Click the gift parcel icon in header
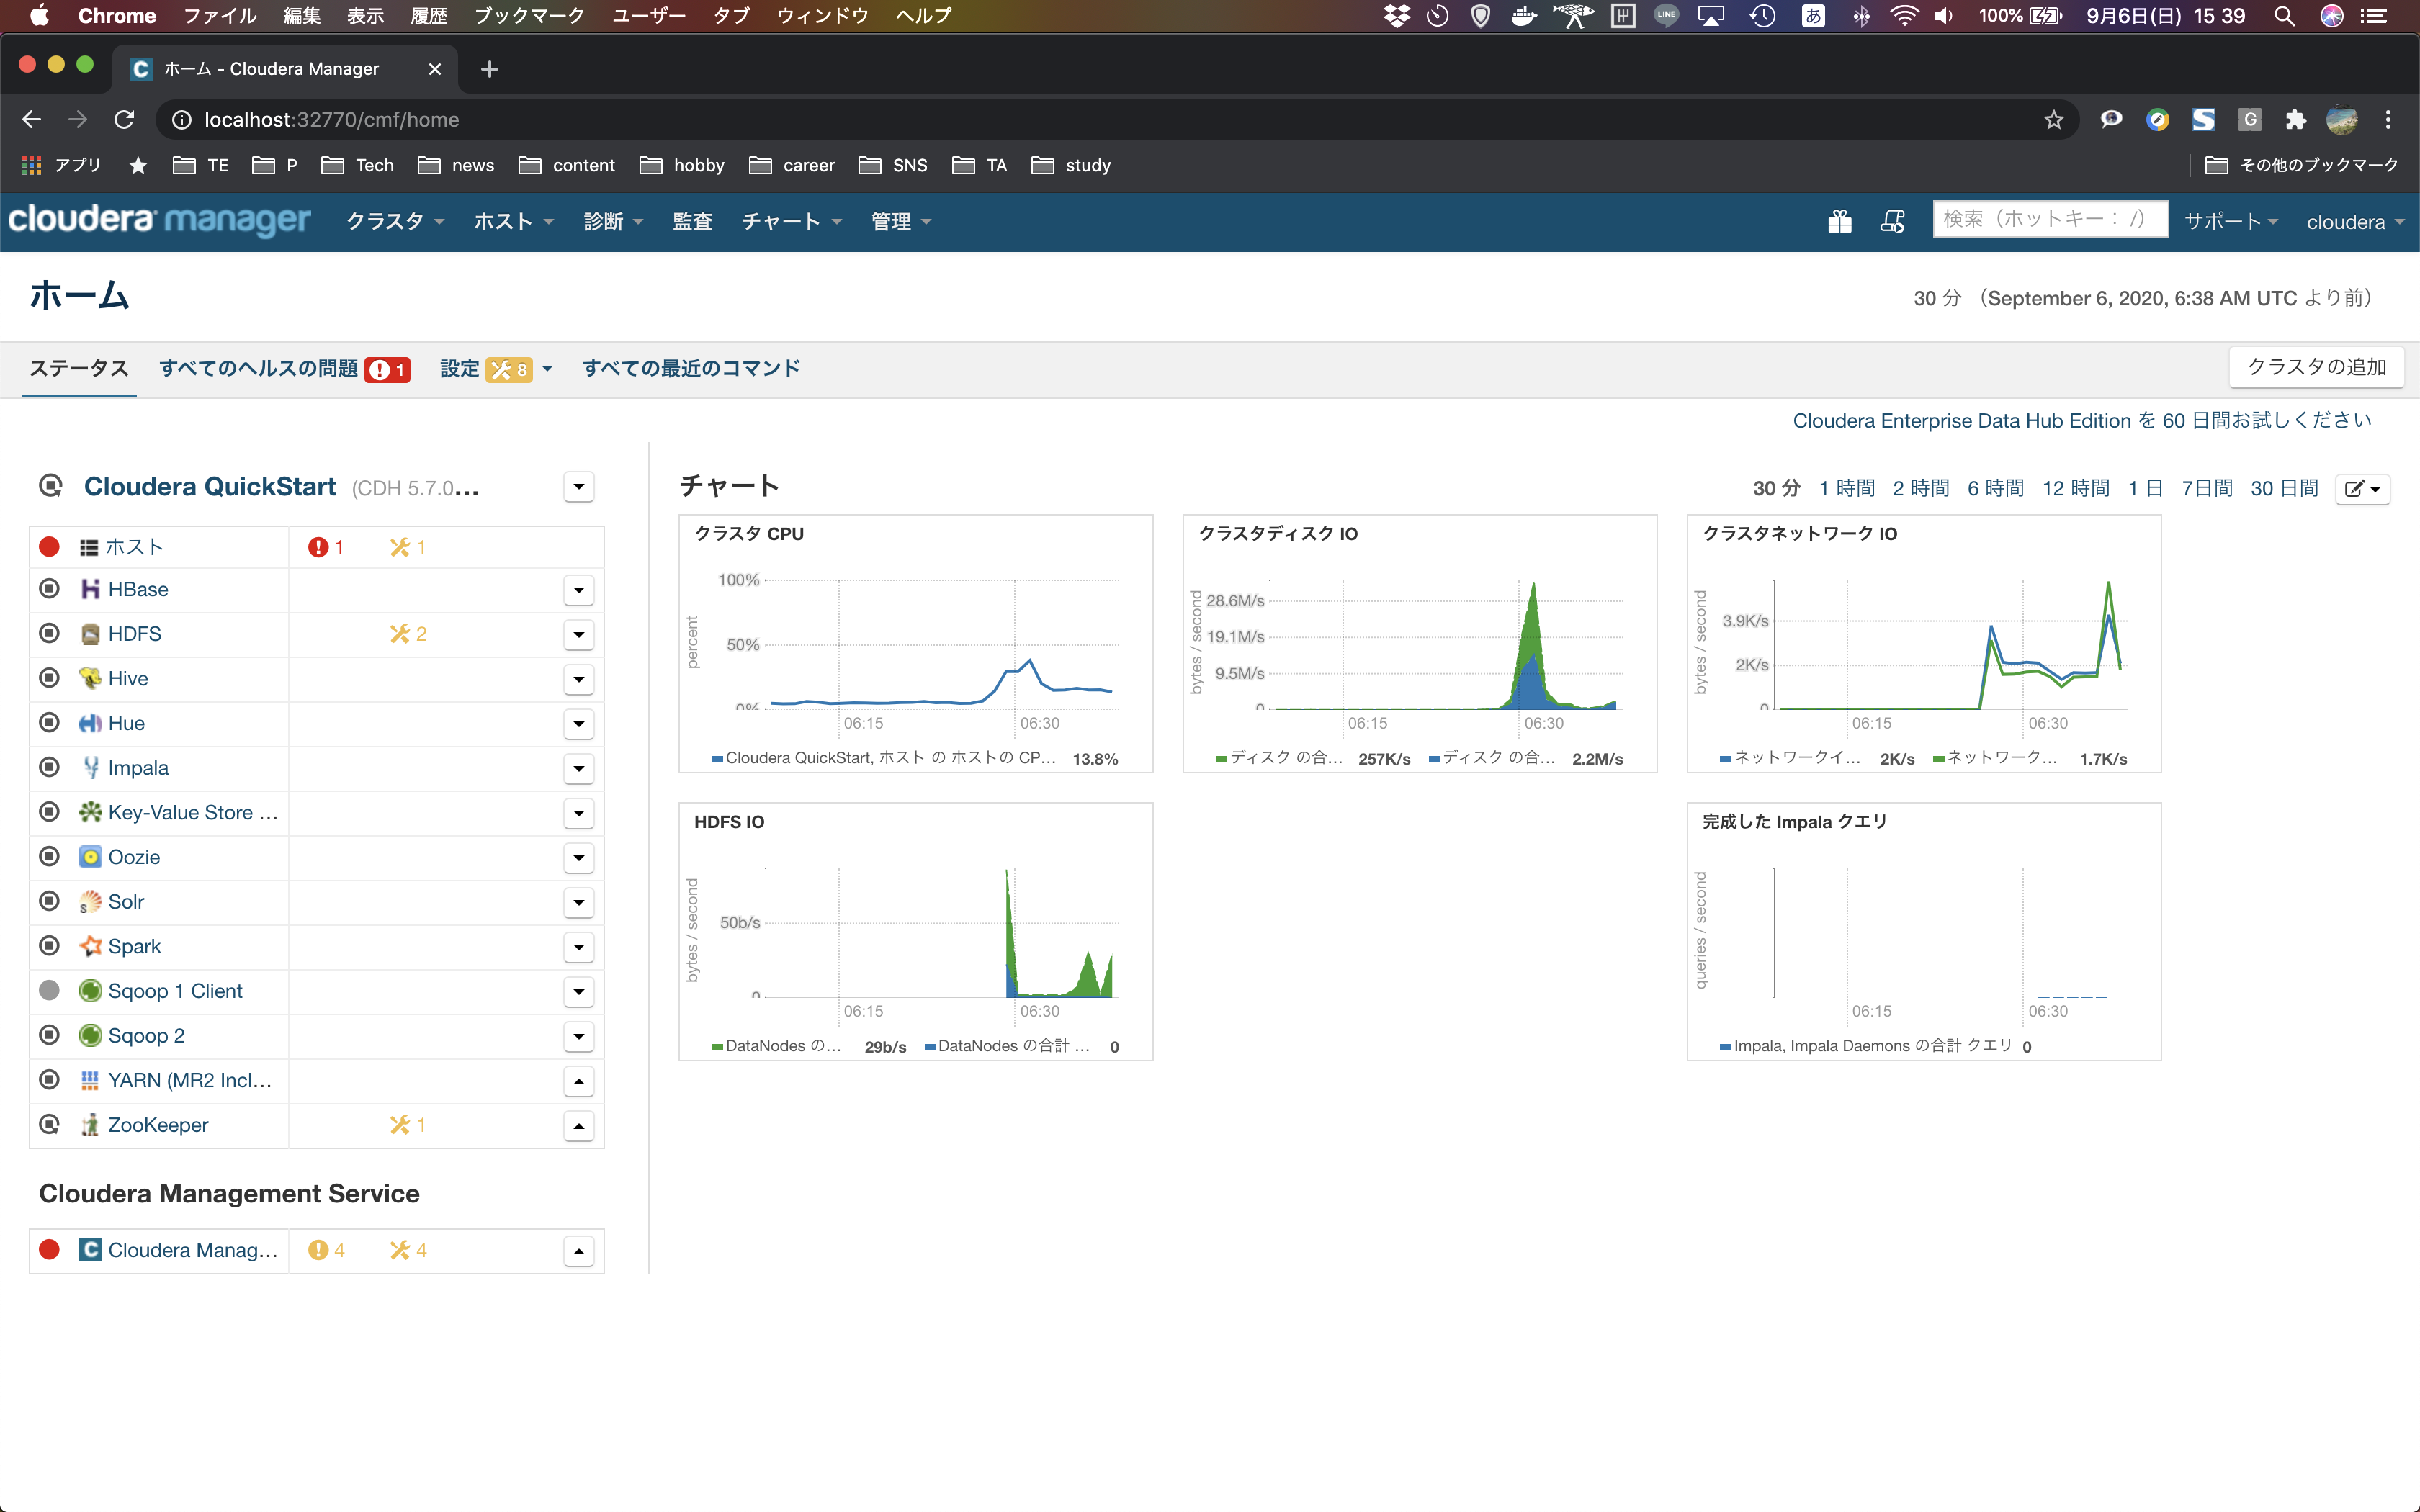This screenshot has height=1512, width=2420. click(x=1839, y=221)
